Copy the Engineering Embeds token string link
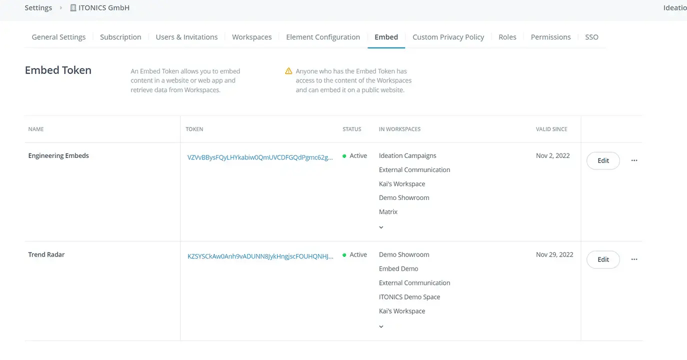The width and height of the screenshot is (687, 360). (x=260, y=158)
